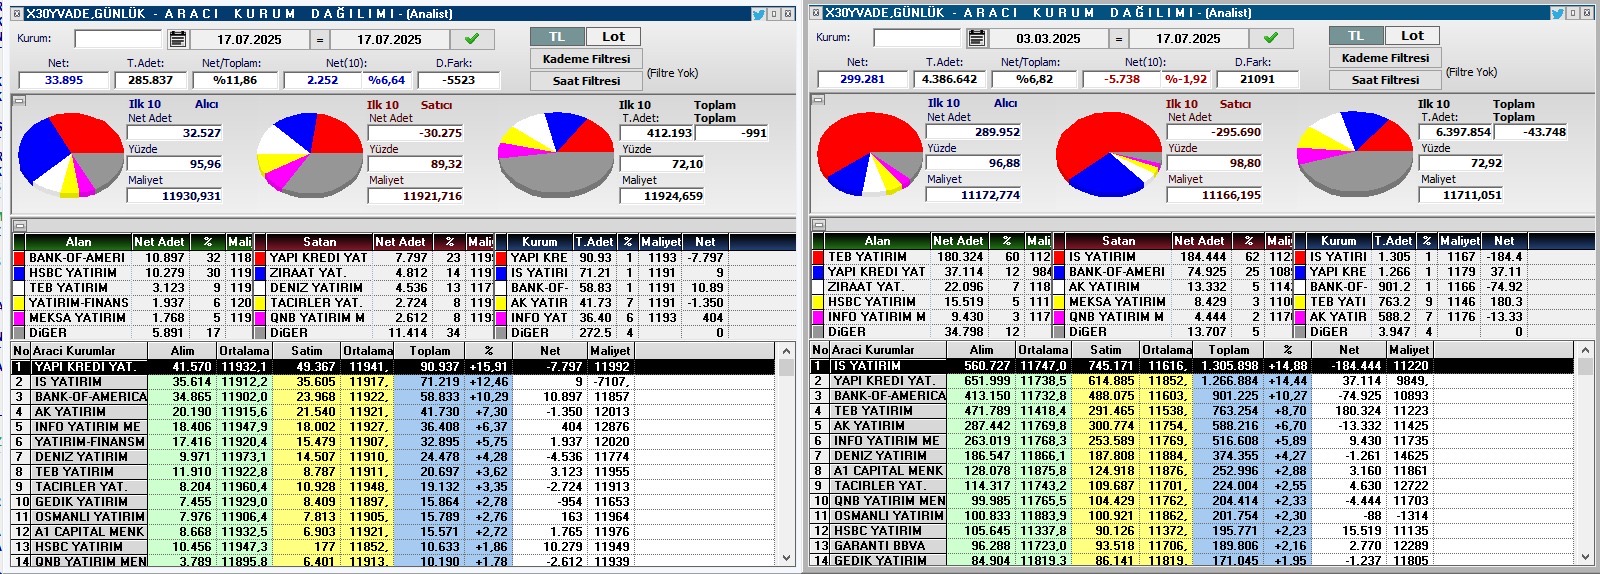The image size is (1600, 574).
Task: Select BANK-OF-AMERICA row in left window list
Action: (x=394, y=397)
